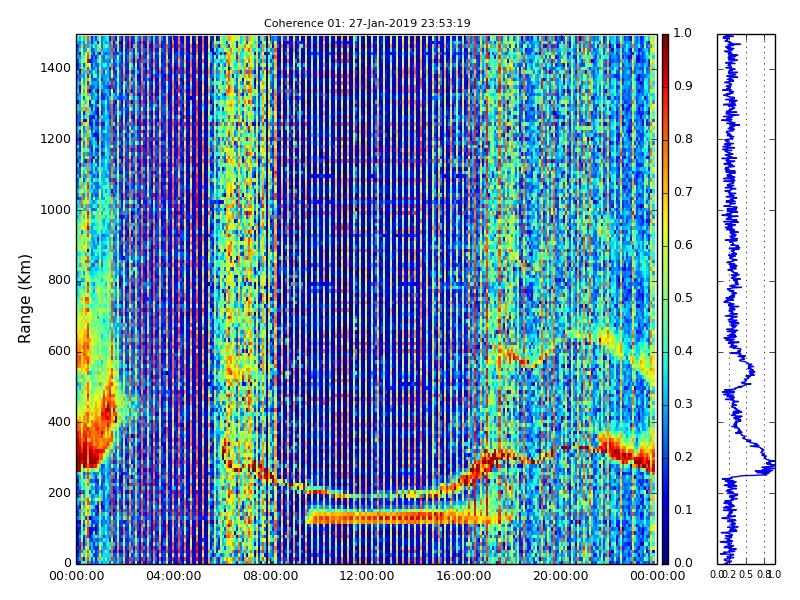Click the 04:00:00 time axis label
The image size is (800, 600).
coord(173,576)
